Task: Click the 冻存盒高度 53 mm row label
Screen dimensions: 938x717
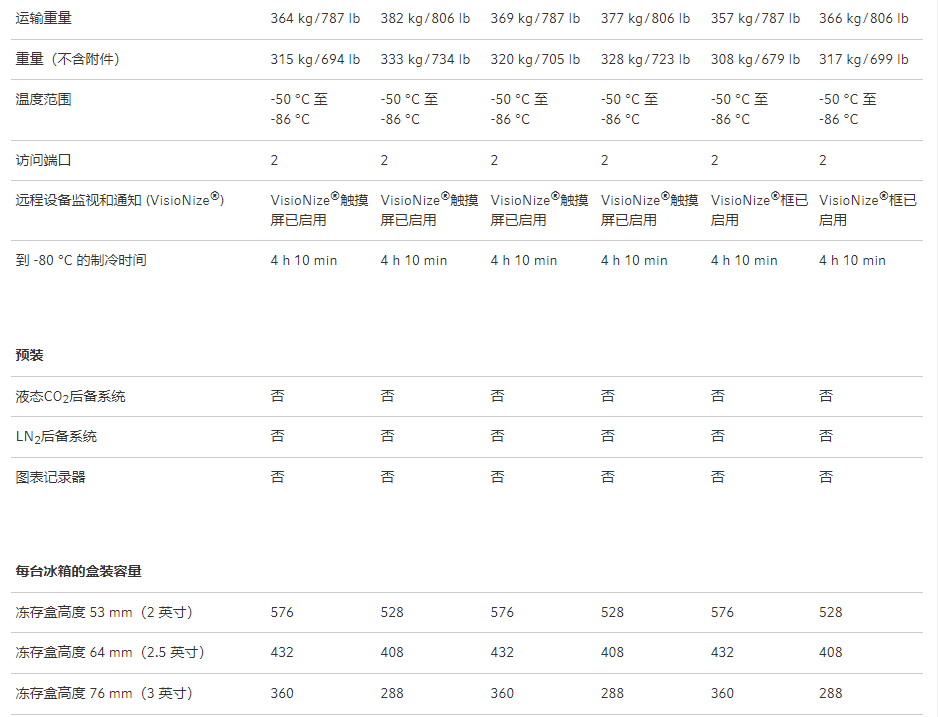Action: 104,612
